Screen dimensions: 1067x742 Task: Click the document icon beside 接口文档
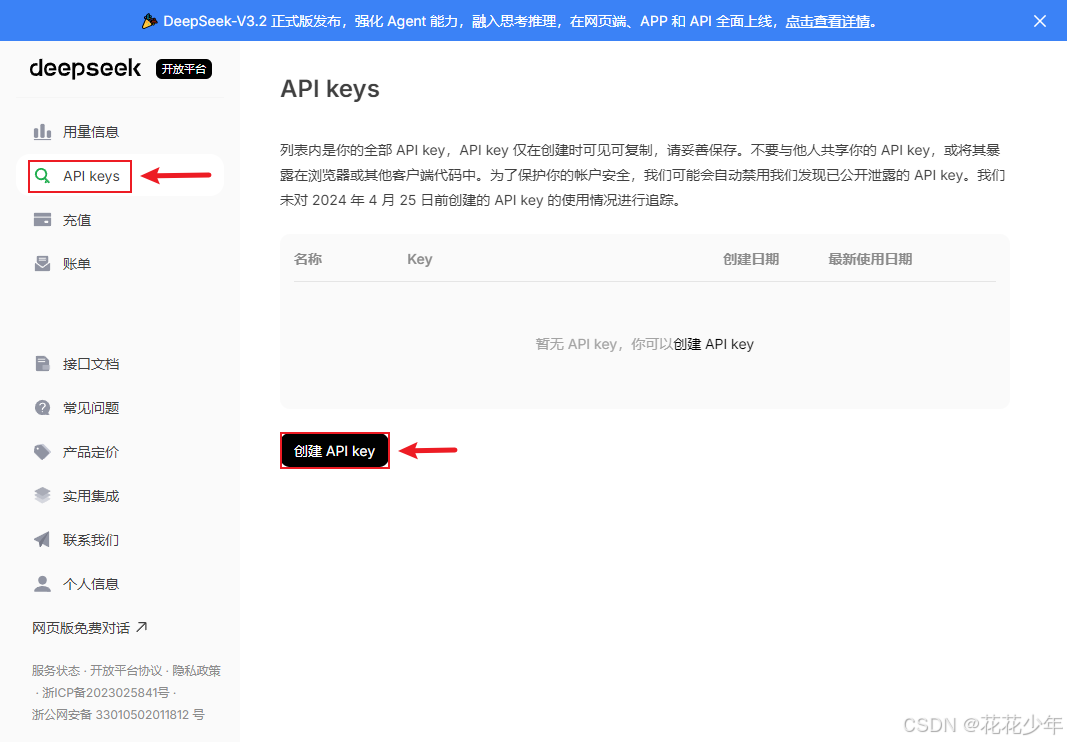(x=42, y=364)
